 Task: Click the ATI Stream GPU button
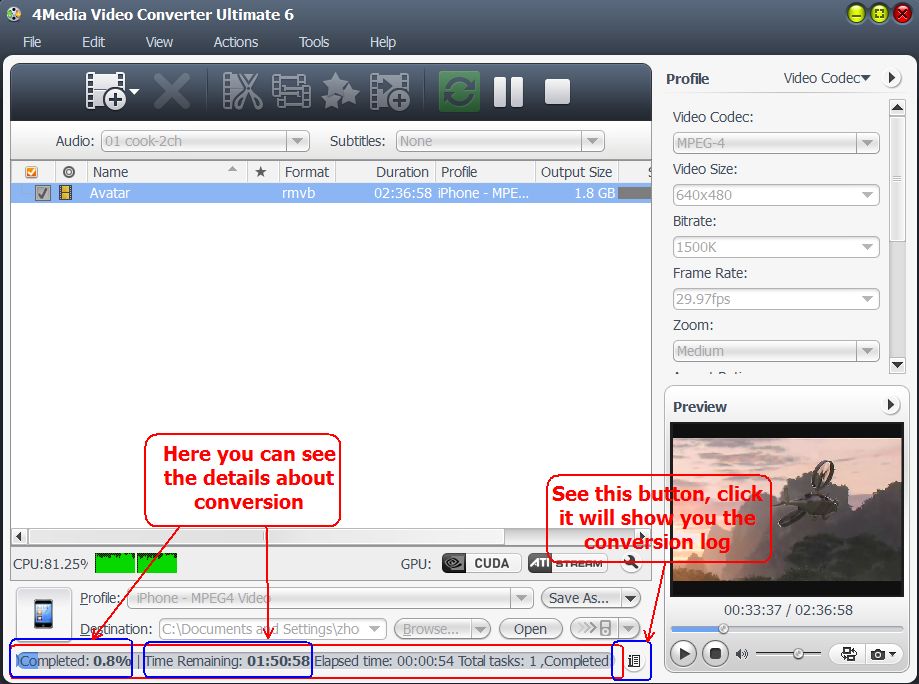click(x=567, y=563)
